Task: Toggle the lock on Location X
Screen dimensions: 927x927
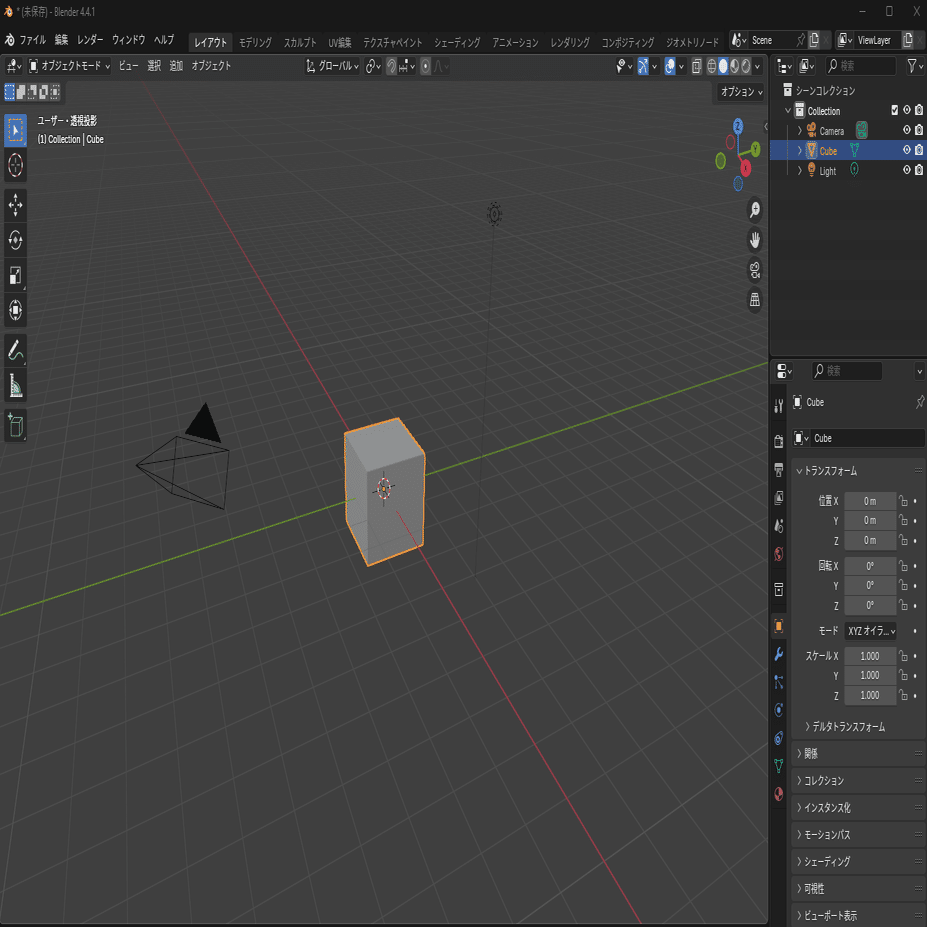Action: [903, 501]
